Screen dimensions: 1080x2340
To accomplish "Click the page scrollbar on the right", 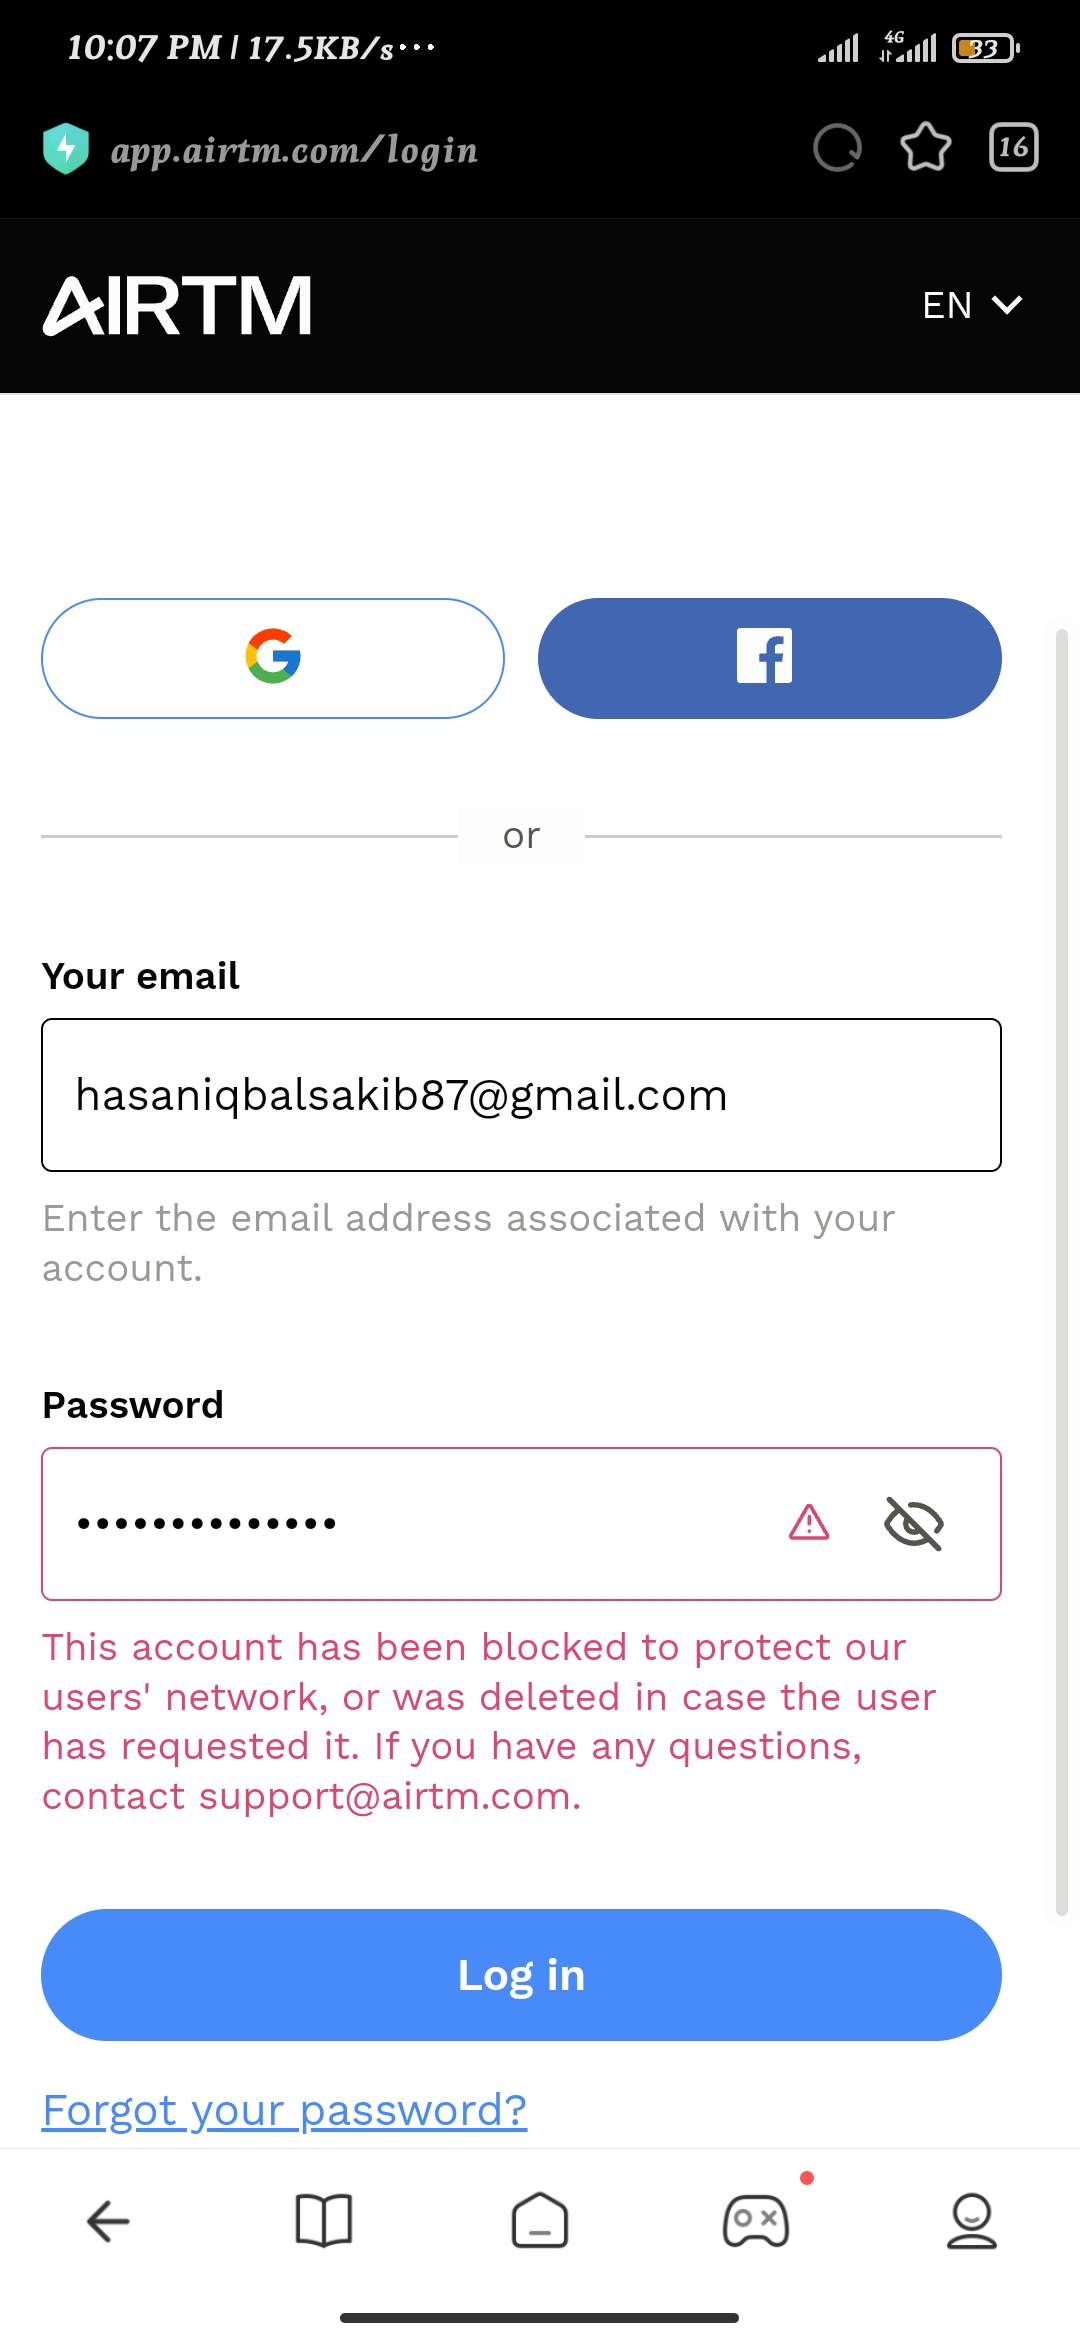I will point(1062,1272).
